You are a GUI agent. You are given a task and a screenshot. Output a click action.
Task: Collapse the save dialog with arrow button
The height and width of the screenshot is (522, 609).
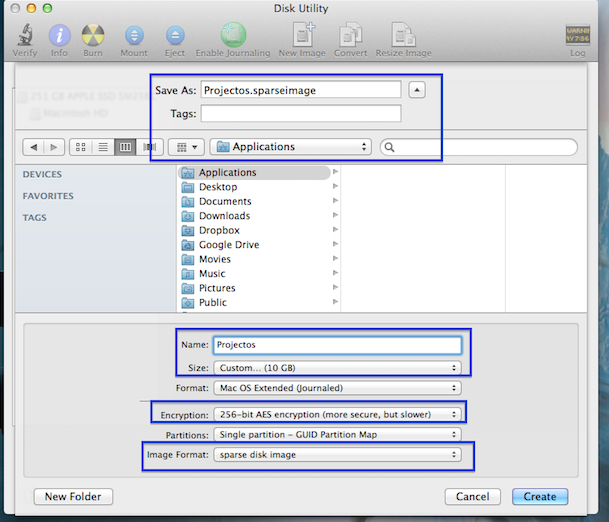coord(418,90)
